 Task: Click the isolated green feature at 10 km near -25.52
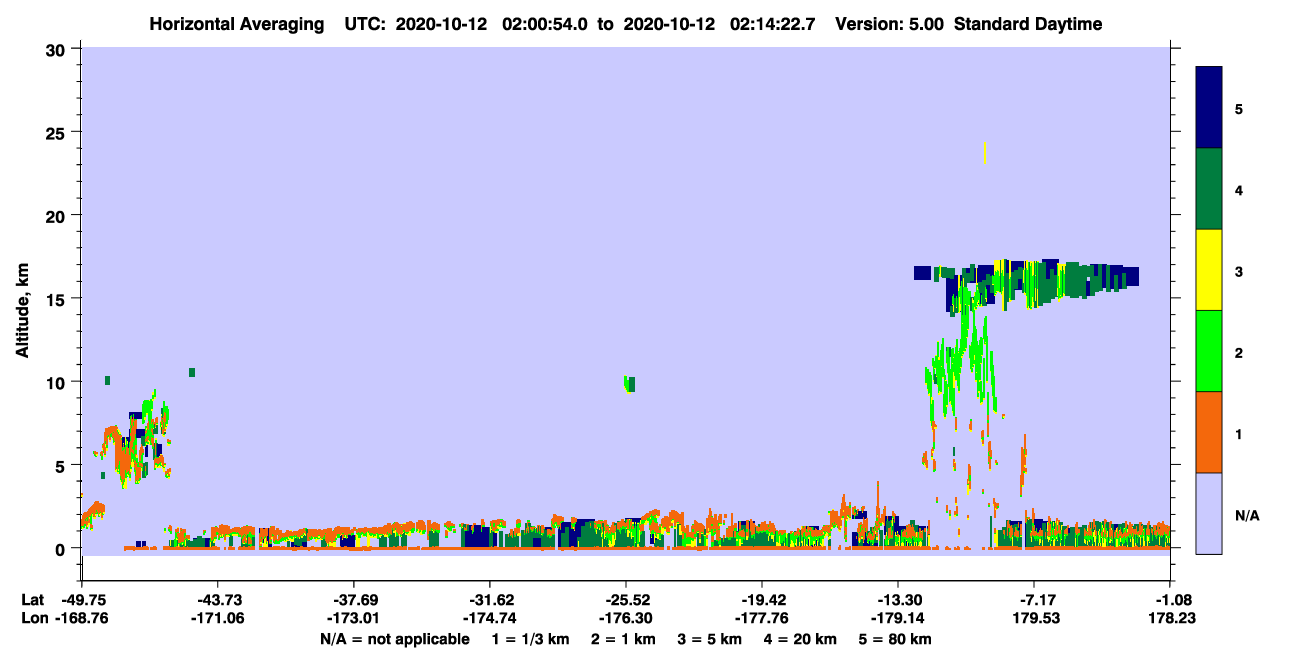[x=629, y=384]
